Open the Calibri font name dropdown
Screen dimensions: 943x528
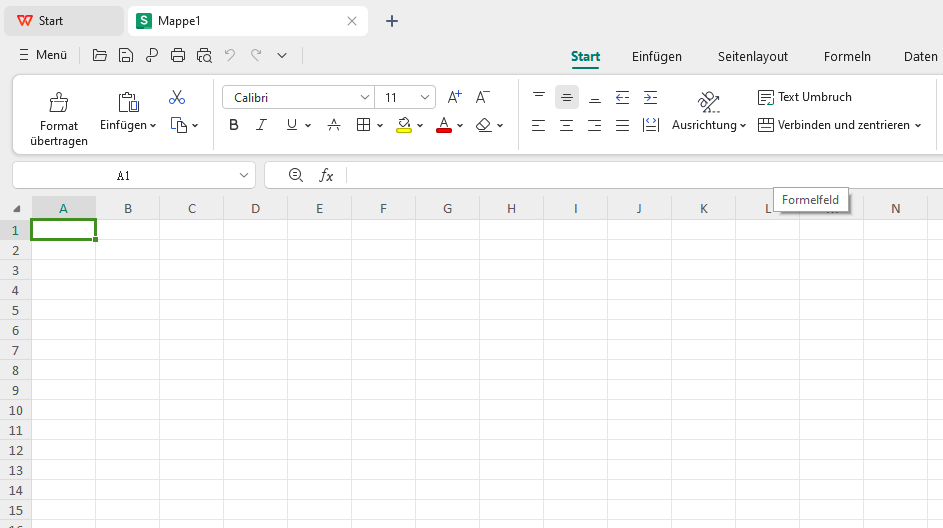coord(364,97)
